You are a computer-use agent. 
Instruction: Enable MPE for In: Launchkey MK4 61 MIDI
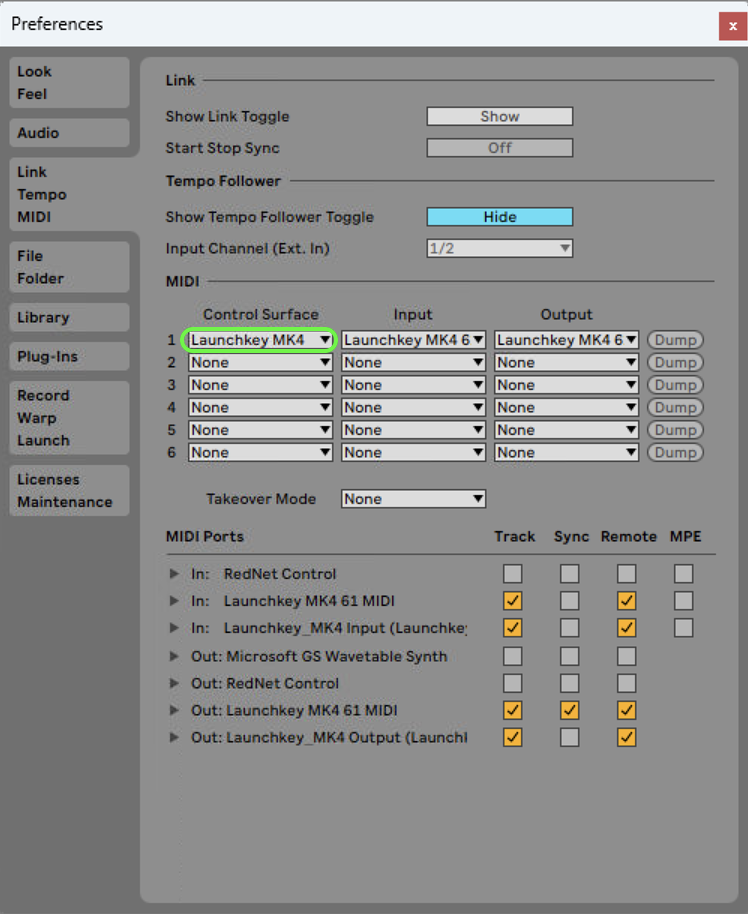click(x=683, y=600)
